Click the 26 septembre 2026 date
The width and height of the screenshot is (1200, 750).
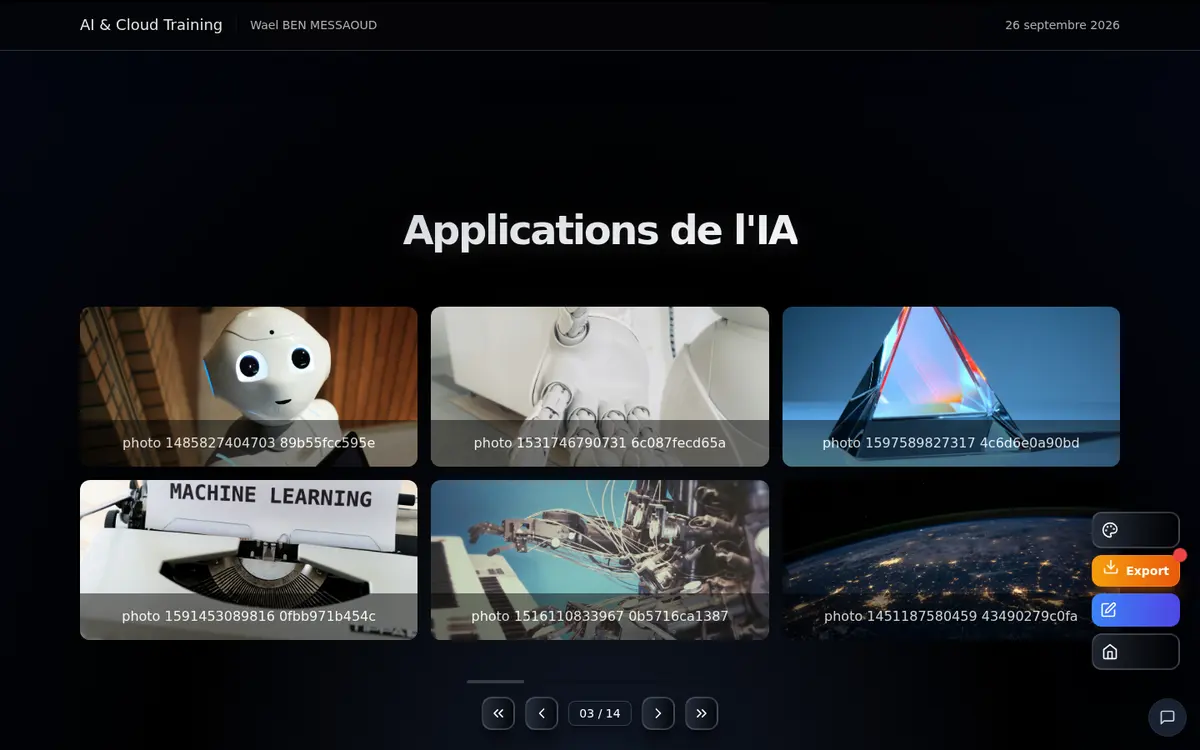(x=1062, y=25)
